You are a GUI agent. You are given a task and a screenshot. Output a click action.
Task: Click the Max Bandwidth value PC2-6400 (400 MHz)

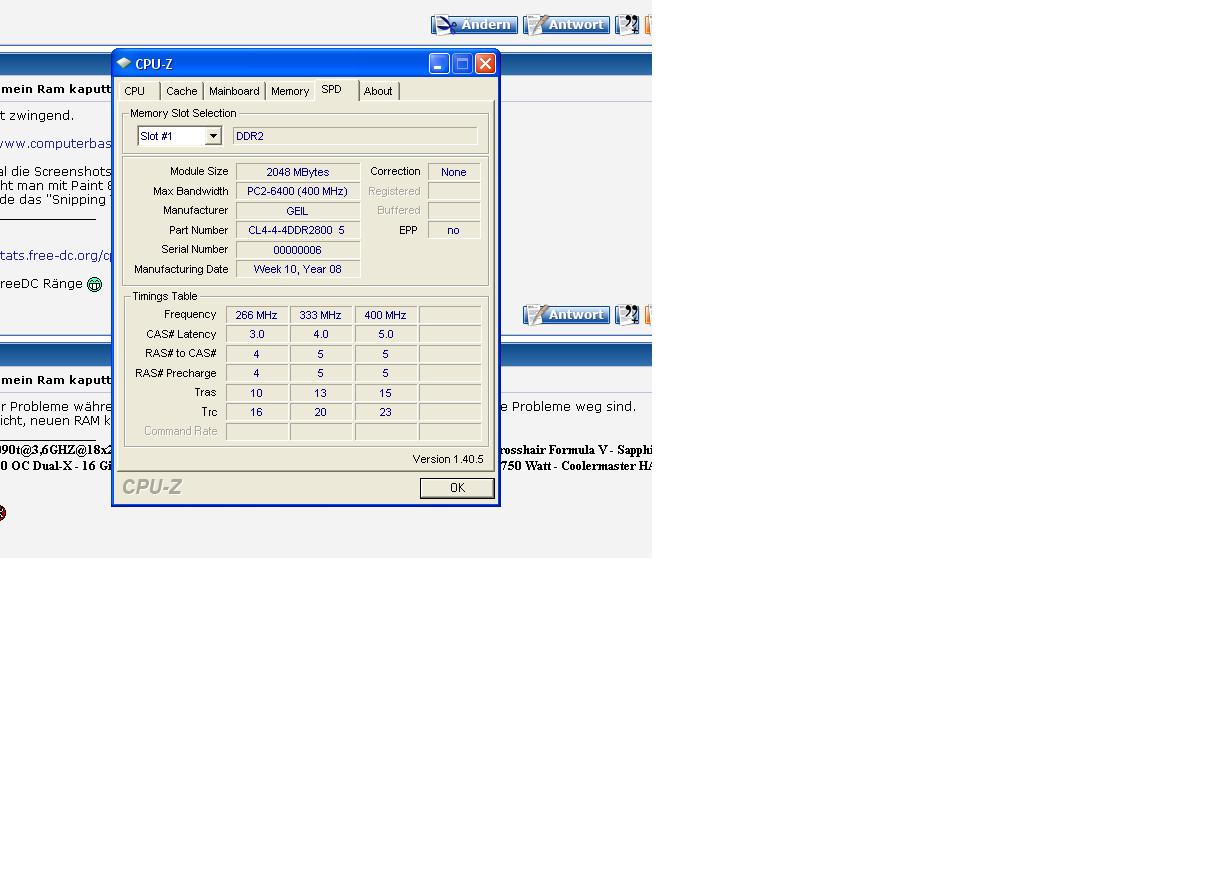[x=298, y=191]
